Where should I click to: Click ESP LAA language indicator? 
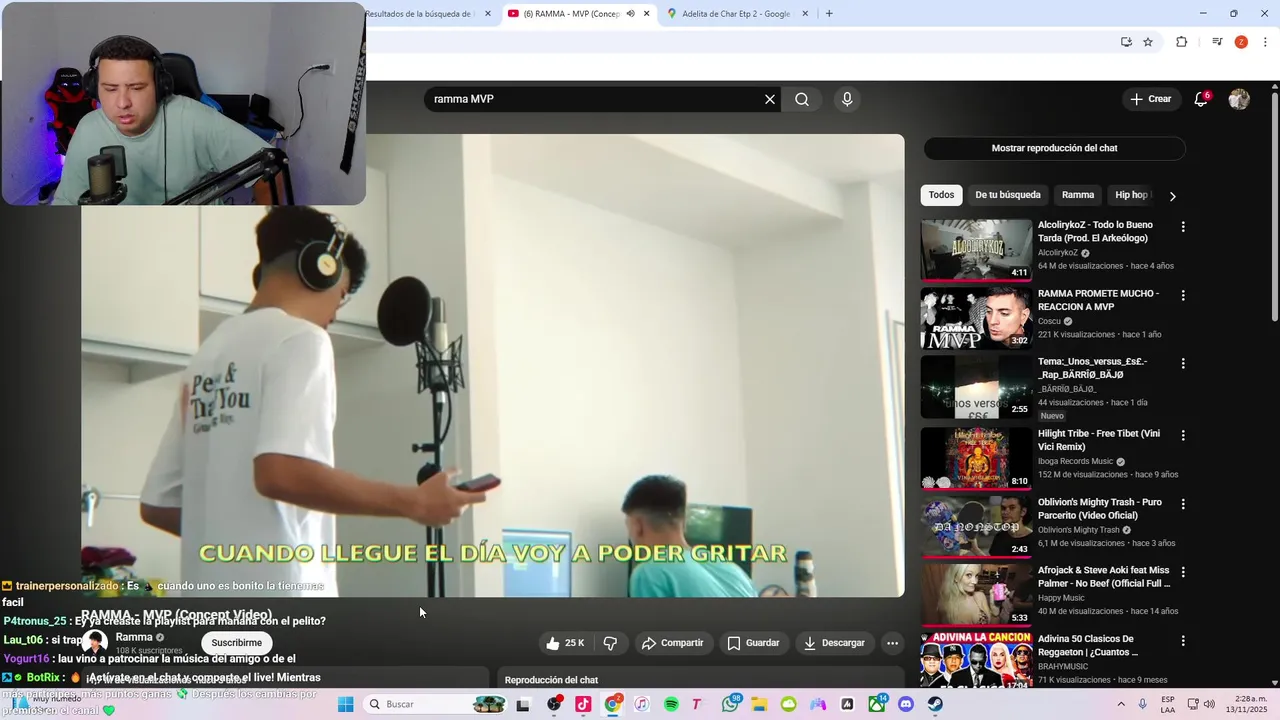point(1168,704)
